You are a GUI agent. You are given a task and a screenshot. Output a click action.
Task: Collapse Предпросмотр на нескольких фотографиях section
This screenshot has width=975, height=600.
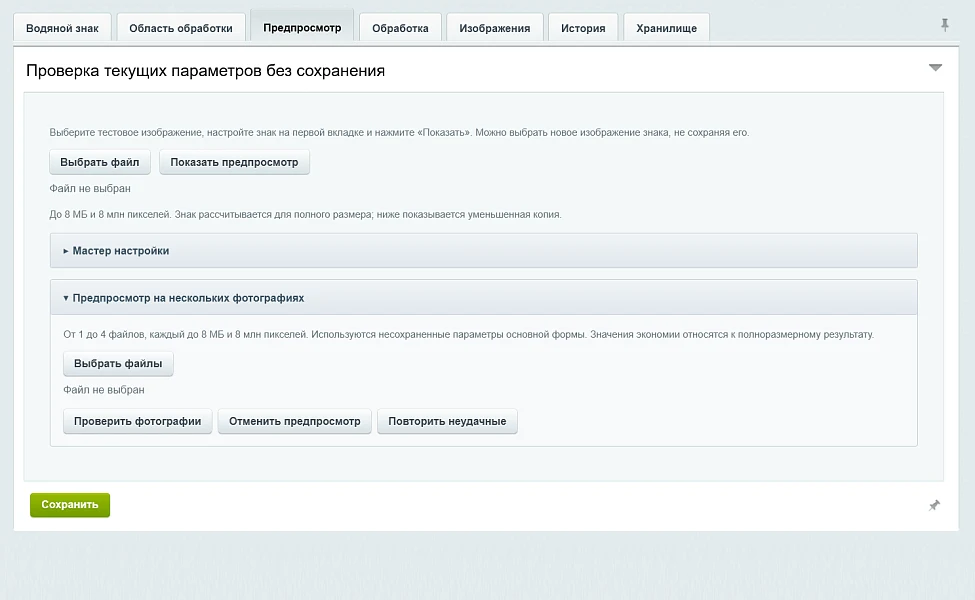[x=483, y=298]
